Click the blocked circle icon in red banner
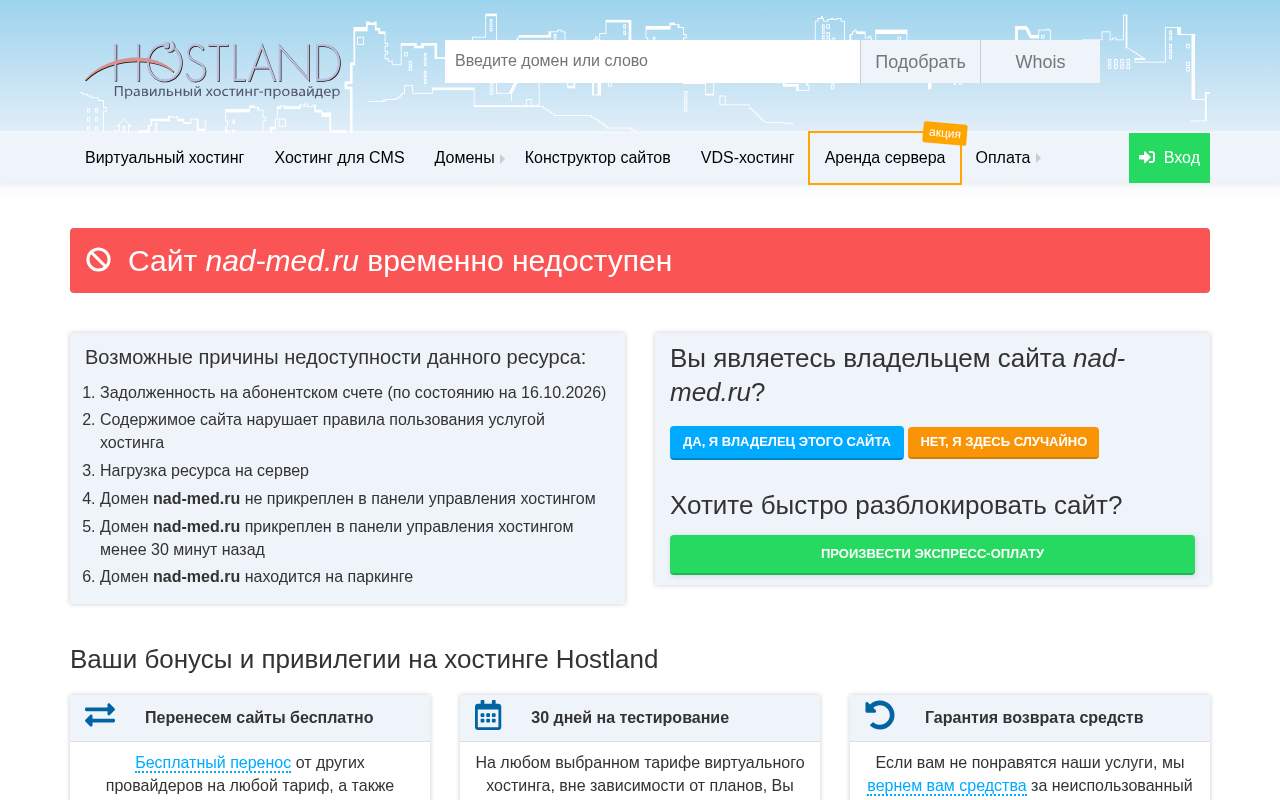Screen dimensions: 1280x800 coord(99,260)
